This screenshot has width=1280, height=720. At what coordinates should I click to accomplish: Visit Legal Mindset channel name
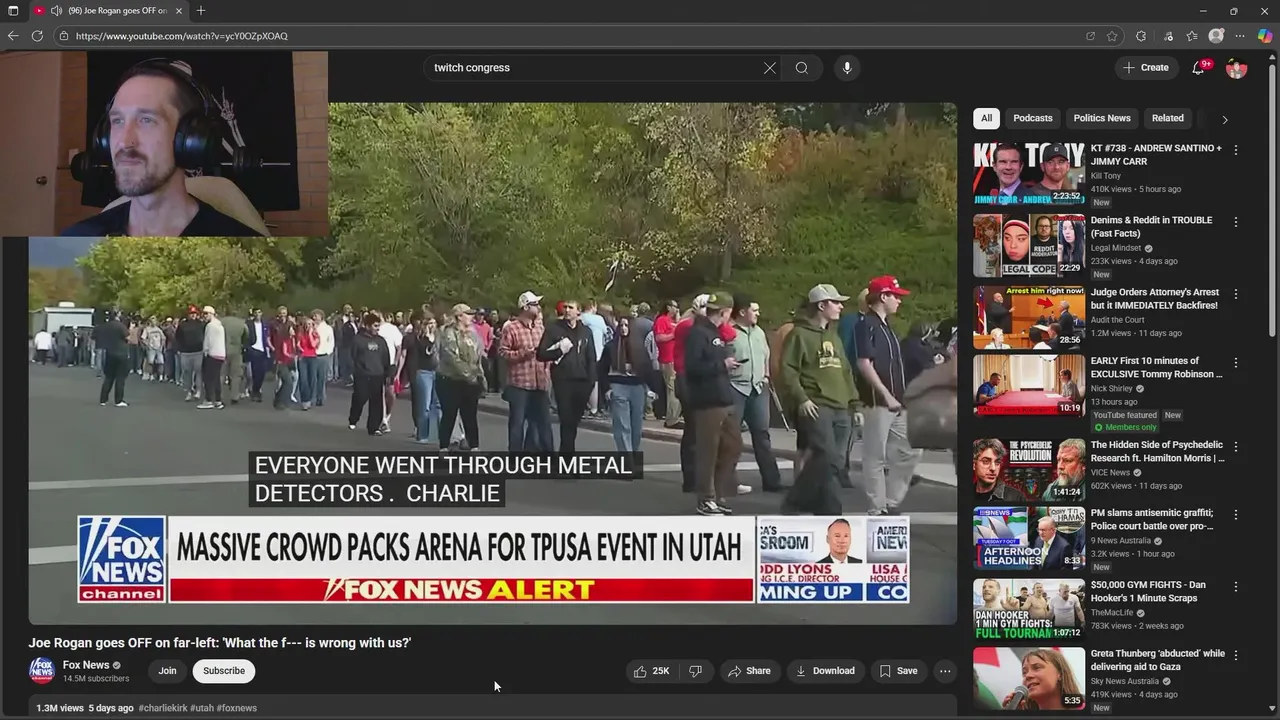[1116, 248]
